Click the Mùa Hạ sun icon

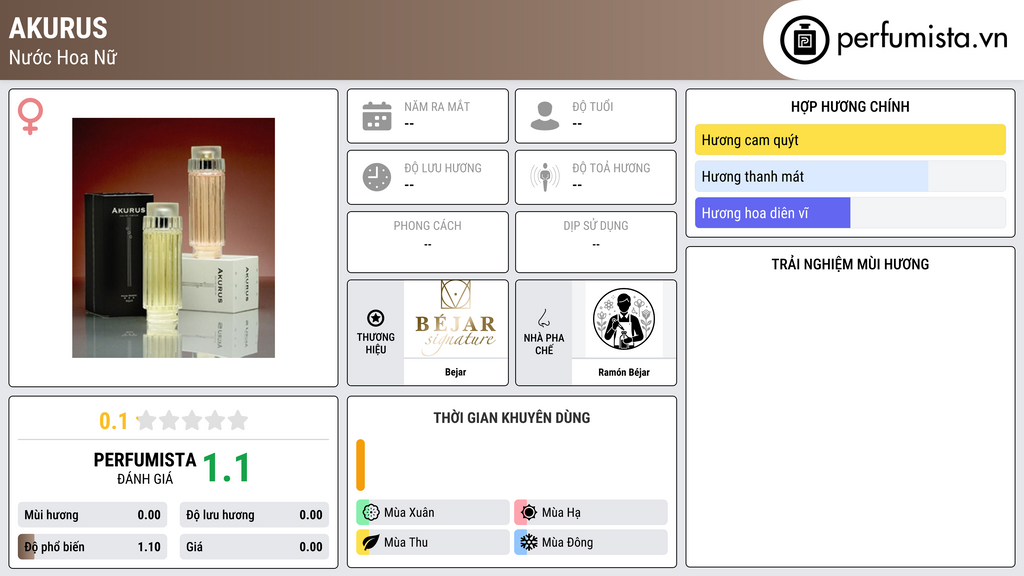pos(529,513)
